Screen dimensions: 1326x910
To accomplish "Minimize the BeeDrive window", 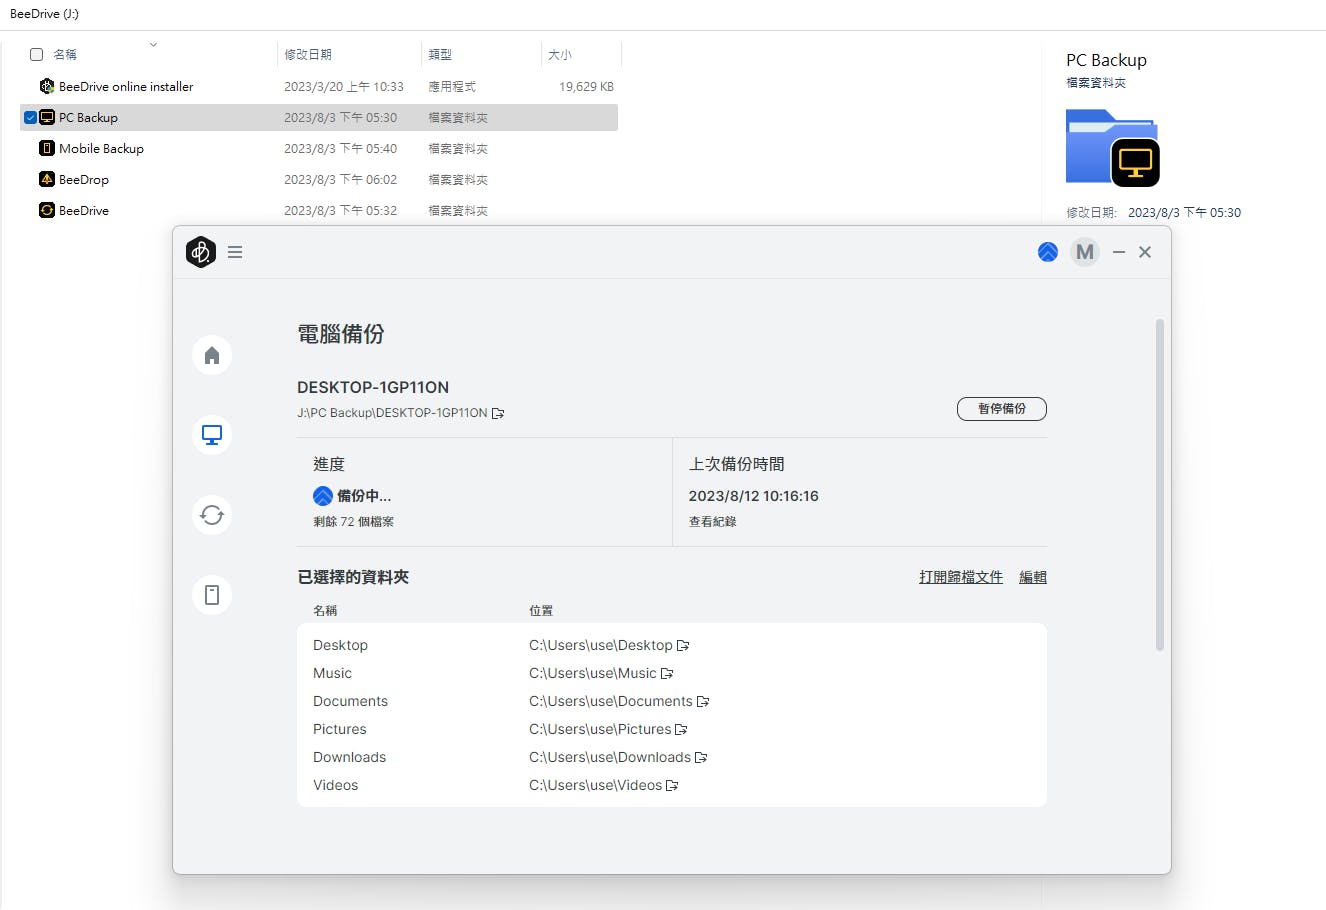I will [1119, 252].
